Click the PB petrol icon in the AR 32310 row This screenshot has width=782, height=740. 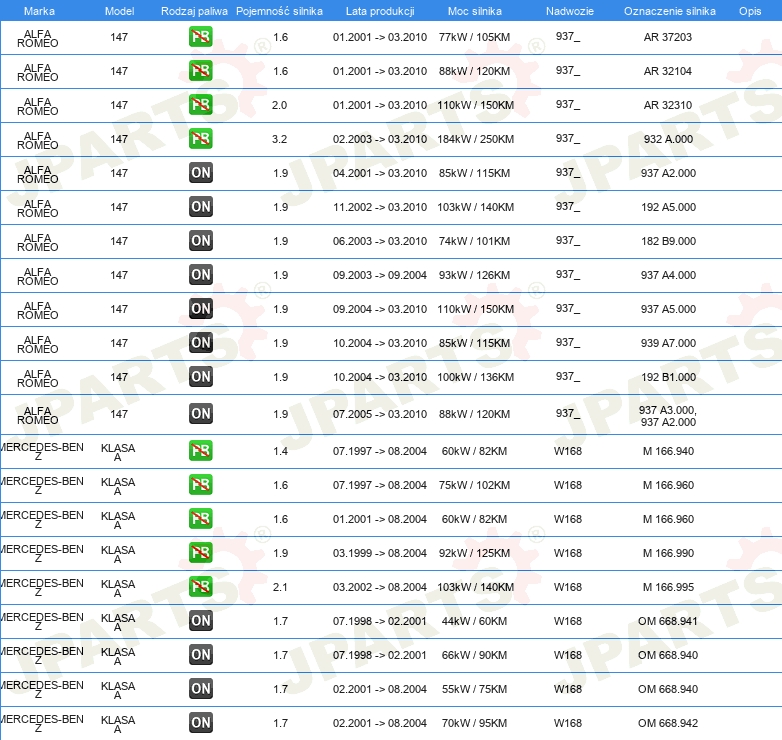200,105
